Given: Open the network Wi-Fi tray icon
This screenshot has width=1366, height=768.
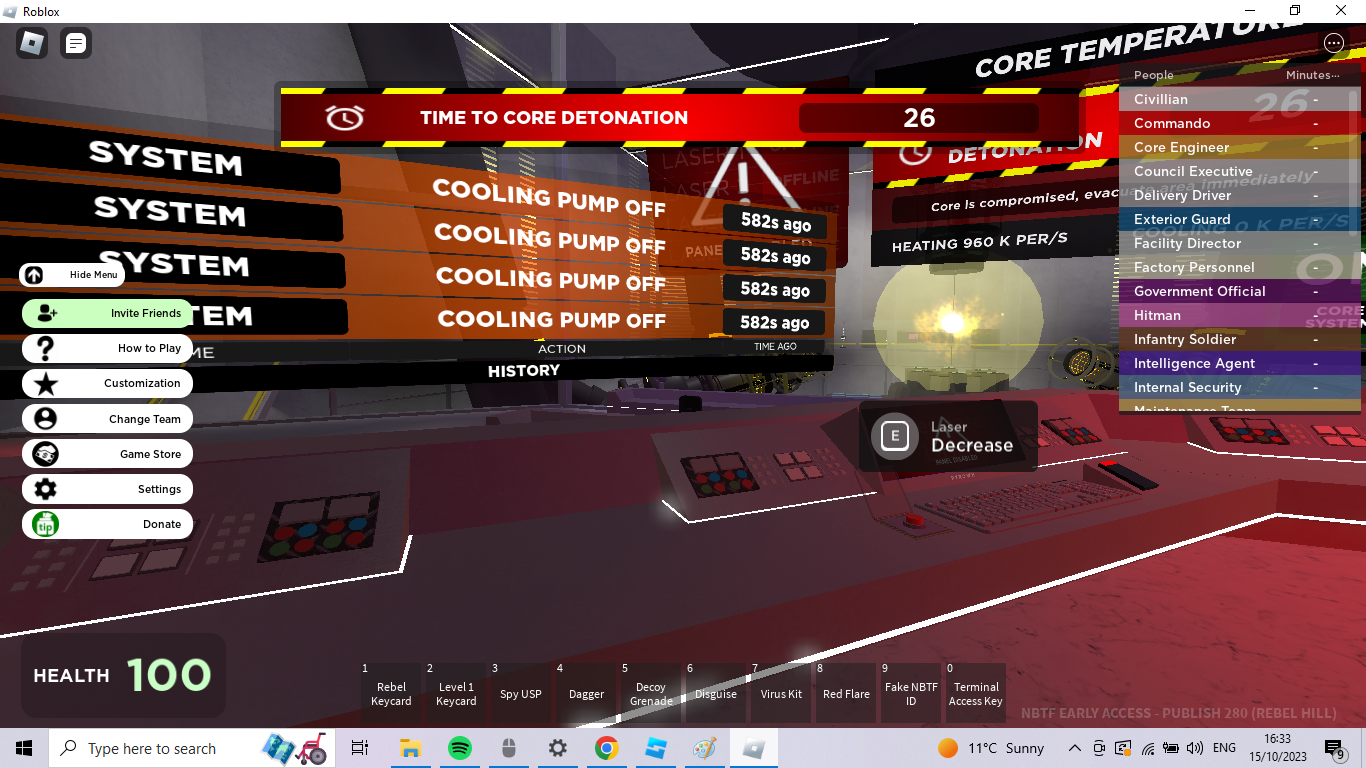Looking at the screenshot, I should tap(1147, 748).
